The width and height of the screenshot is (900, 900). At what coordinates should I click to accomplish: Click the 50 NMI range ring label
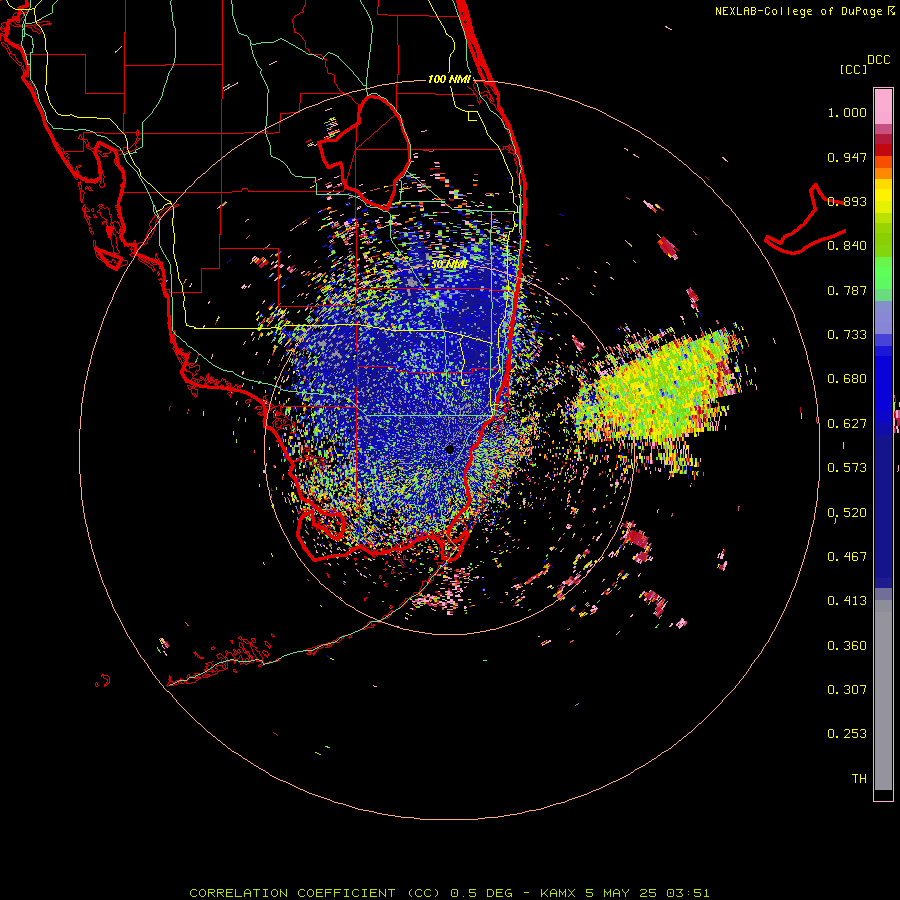(449, 265)
